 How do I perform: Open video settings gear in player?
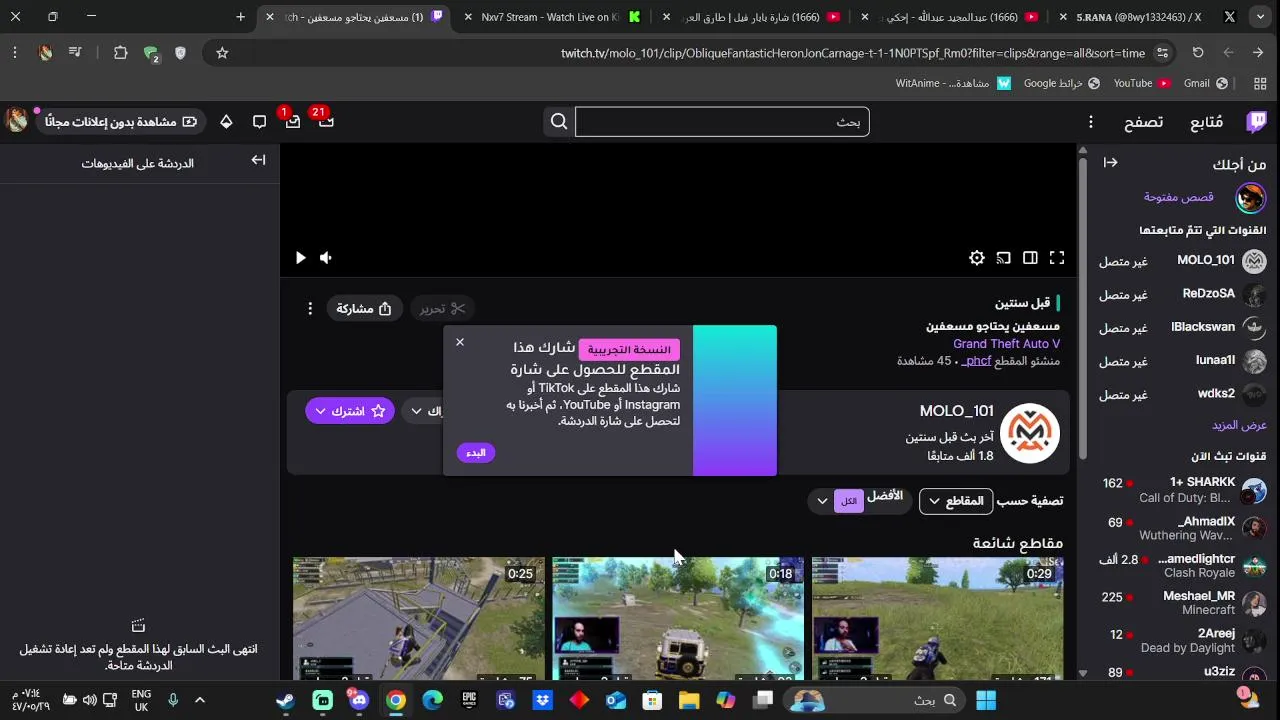pos(977,258)
